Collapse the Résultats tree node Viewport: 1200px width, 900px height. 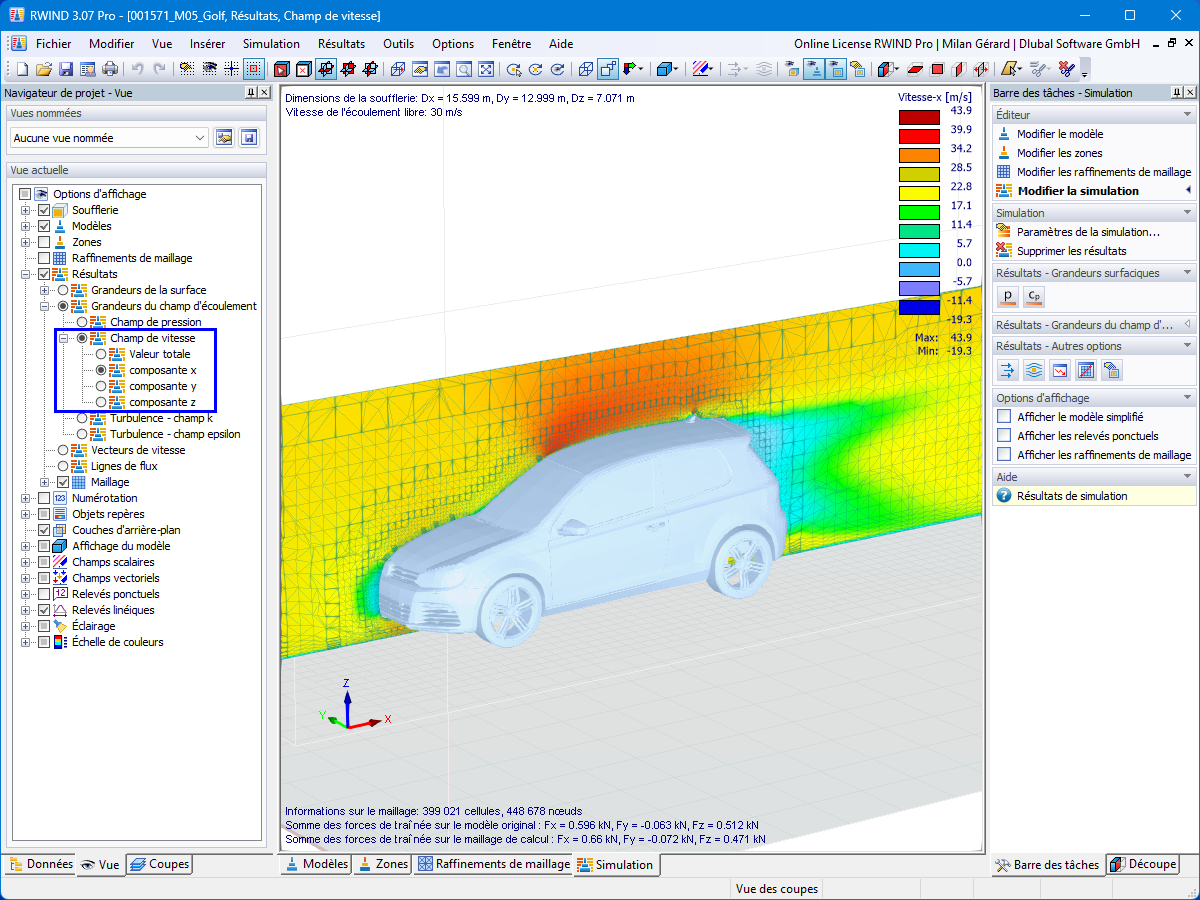click(x=25, y=274)
